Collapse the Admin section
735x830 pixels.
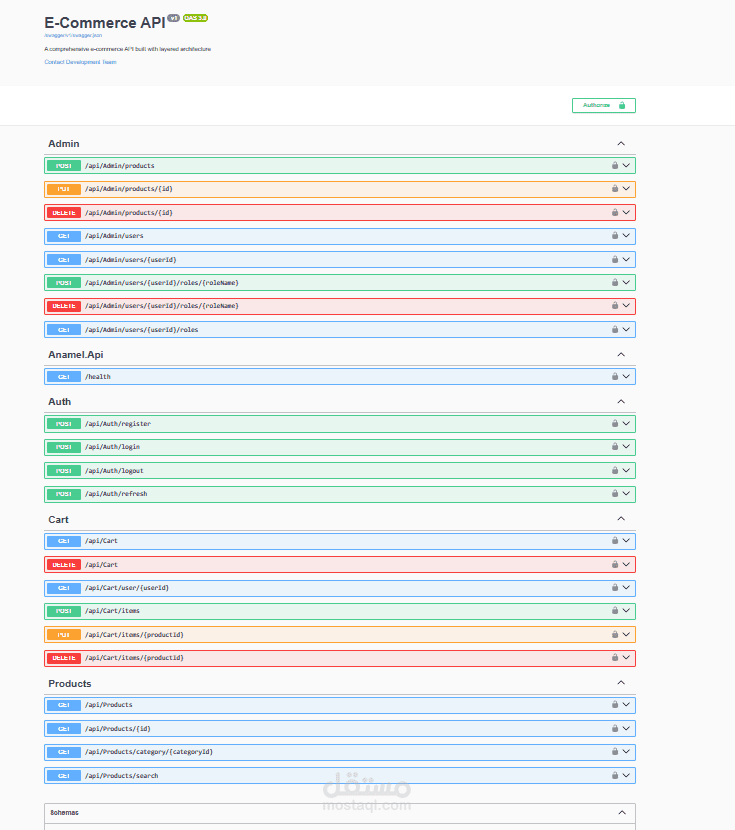point(621,143)
